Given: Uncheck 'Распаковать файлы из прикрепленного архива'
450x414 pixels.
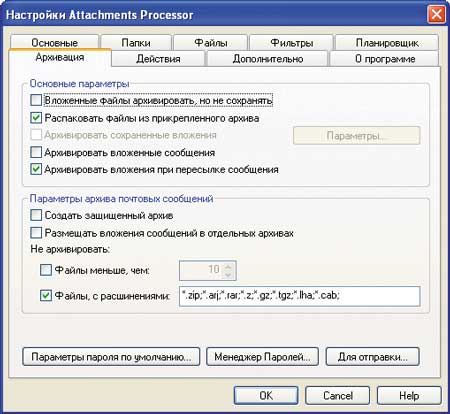Looking at the screenshot, I should [36, 118].
